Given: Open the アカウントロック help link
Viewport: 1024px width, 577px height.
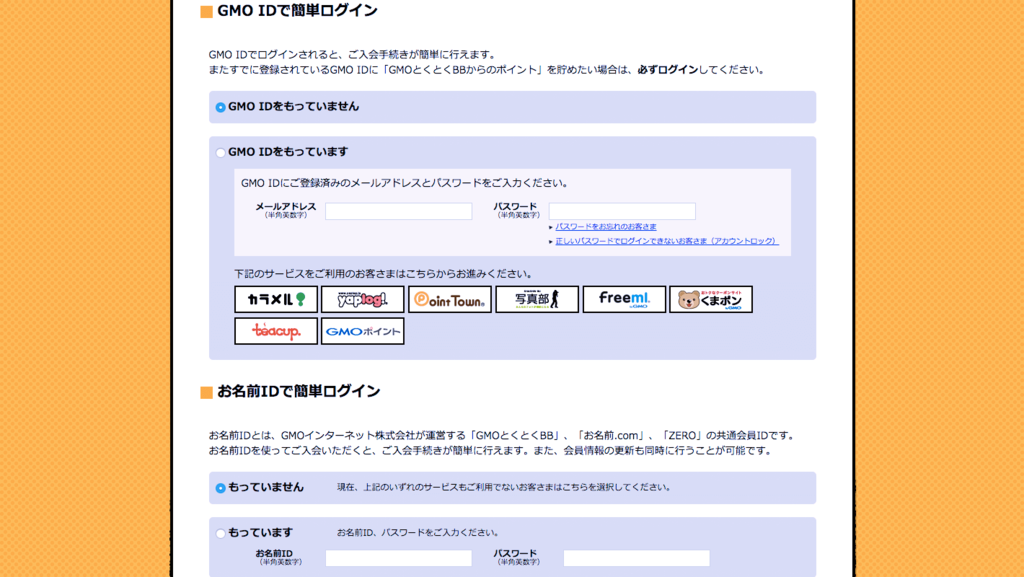Looking at the screenshot, I should coord(663,240).
